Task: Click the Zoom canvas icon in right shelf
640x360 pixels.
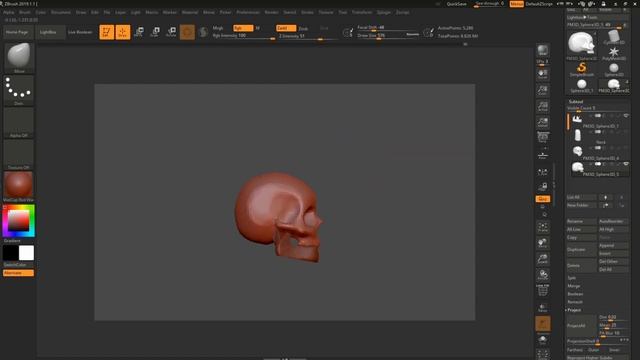Action: (542, 90)
